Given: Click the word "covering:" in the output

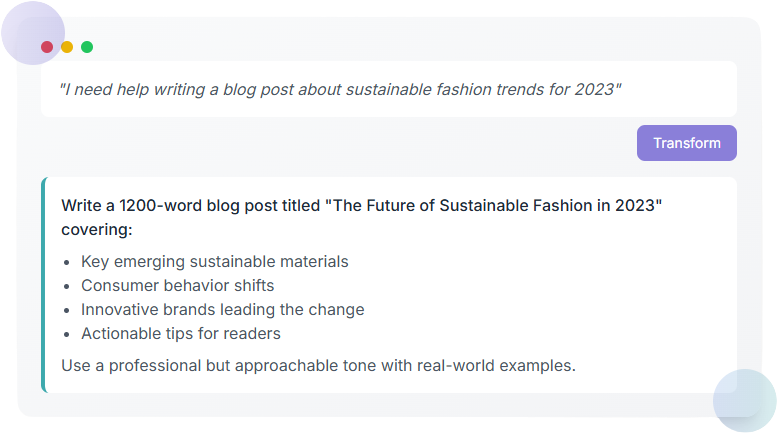Looking at the screenshot, I should click(x=97, y=230).
